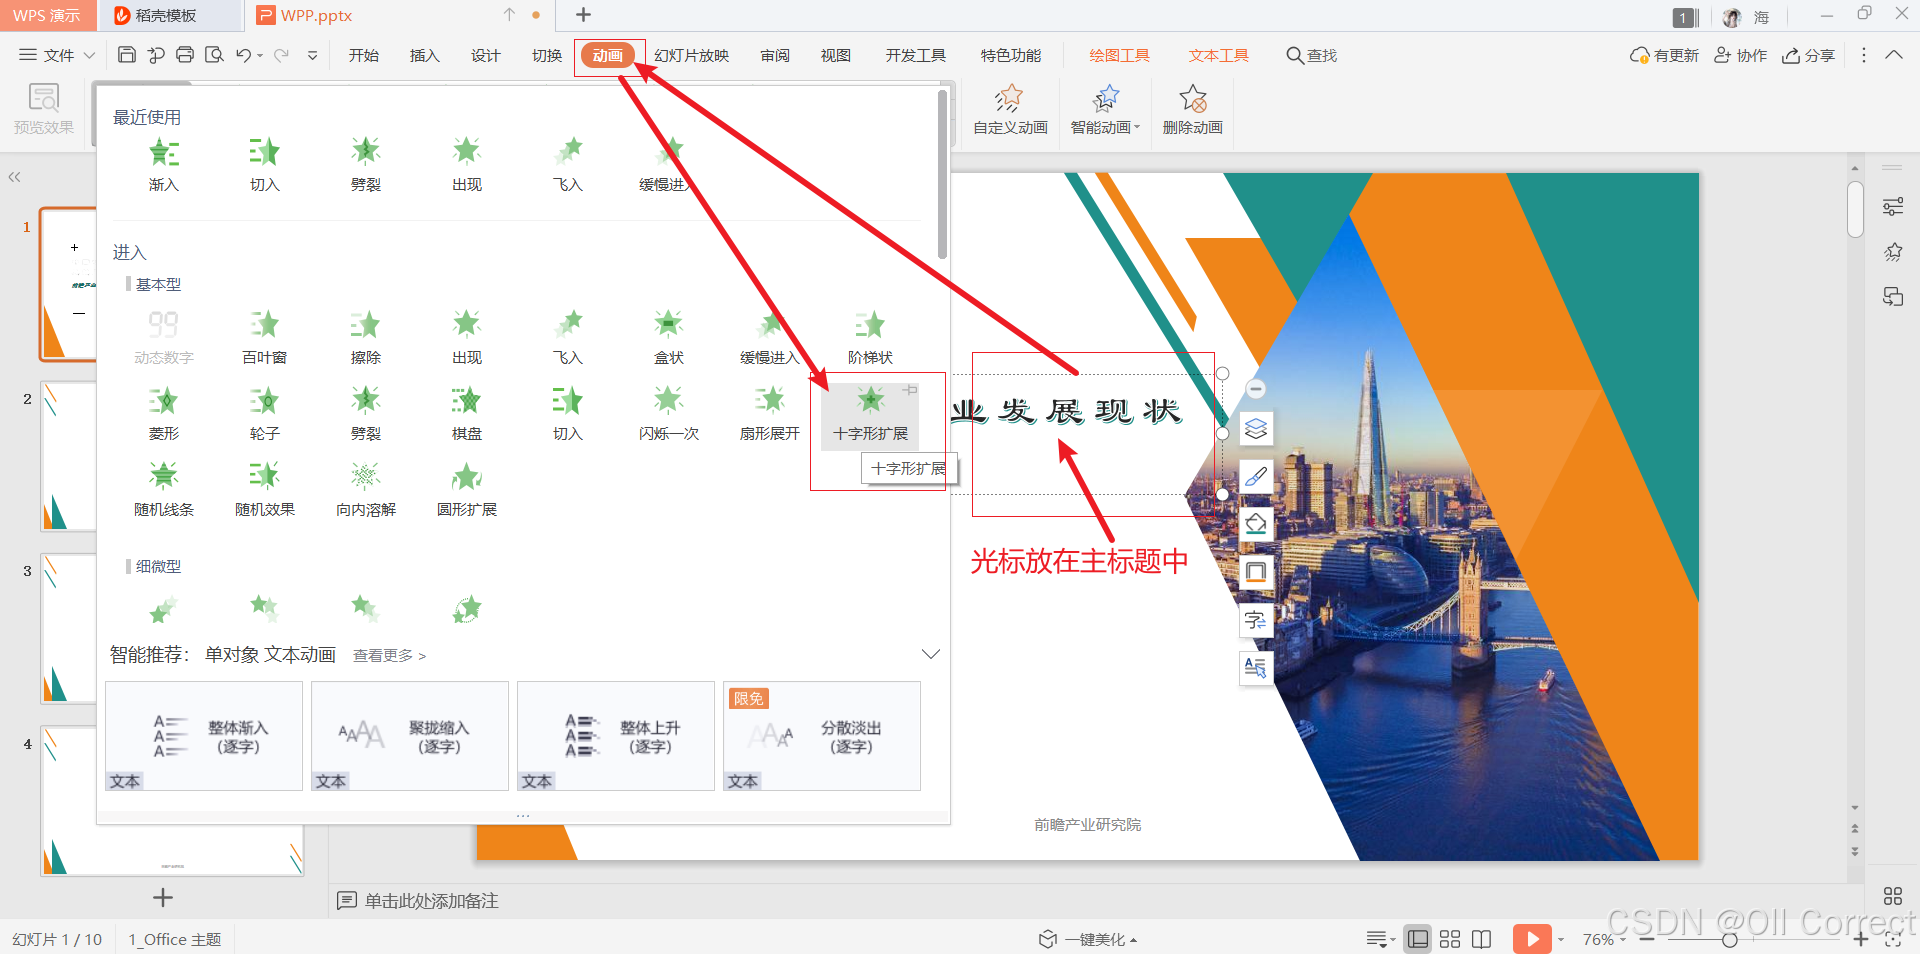Select slide 2 thumbnail

pos(68,456)
